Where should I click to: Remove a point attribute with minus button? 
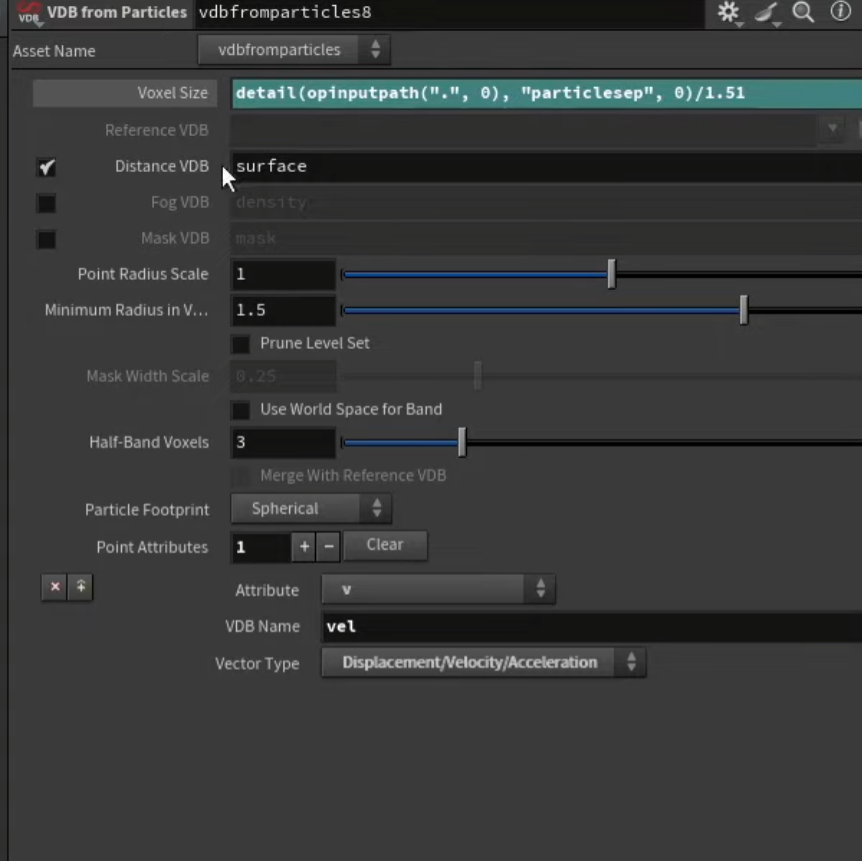point(329,547)
